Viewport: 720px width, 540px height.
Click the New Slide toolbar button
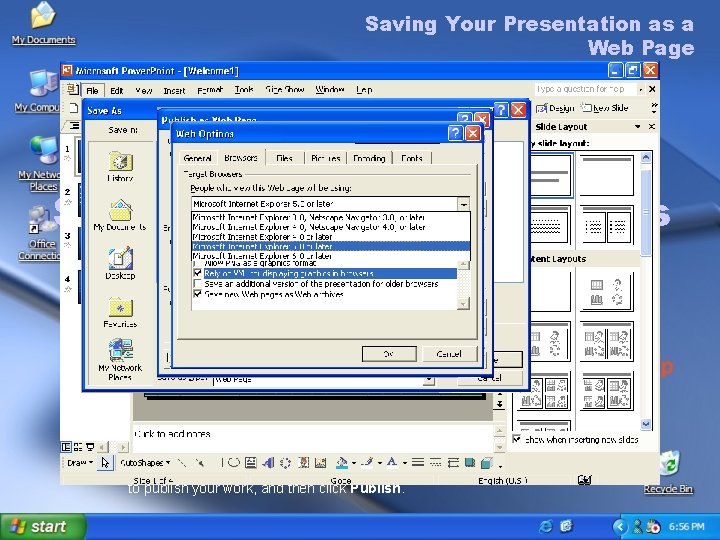tap(604, 108)
